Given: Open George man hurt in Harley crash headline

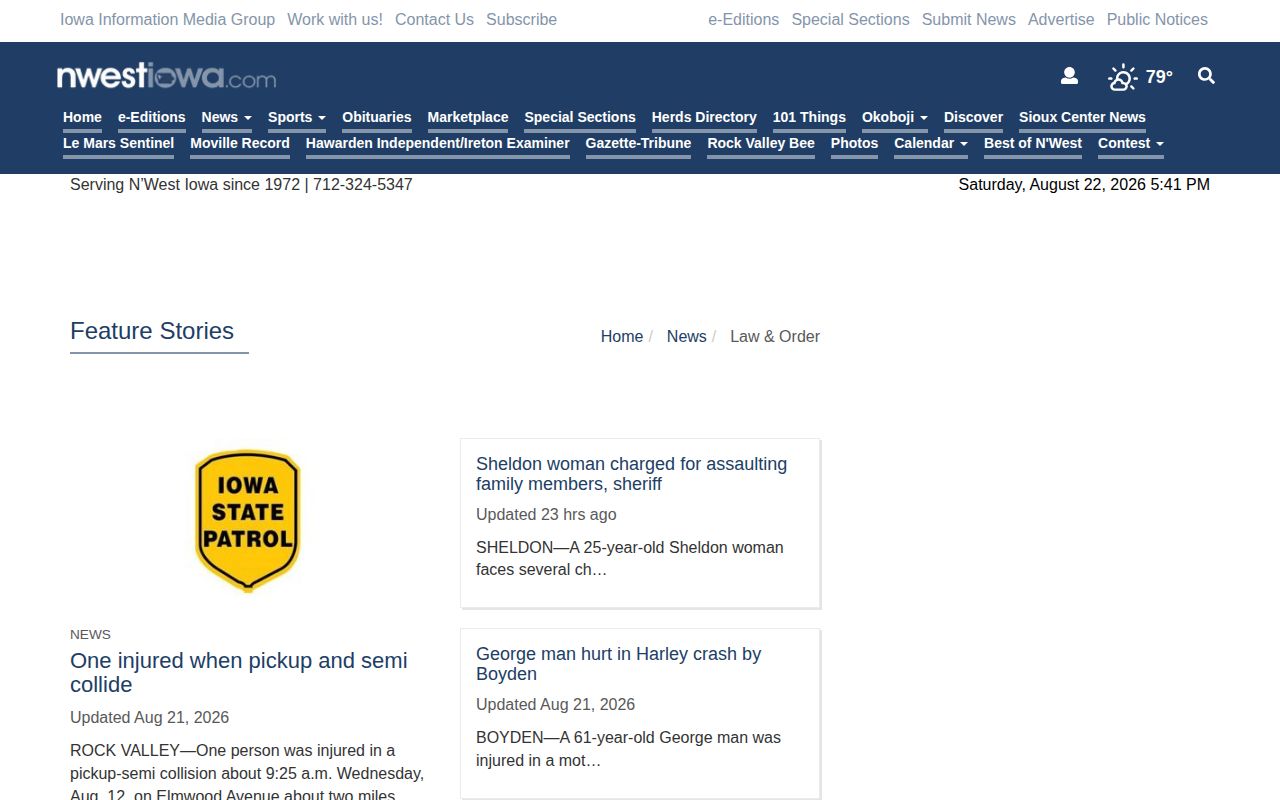Looking at the screenshot, I should [618, 664].
